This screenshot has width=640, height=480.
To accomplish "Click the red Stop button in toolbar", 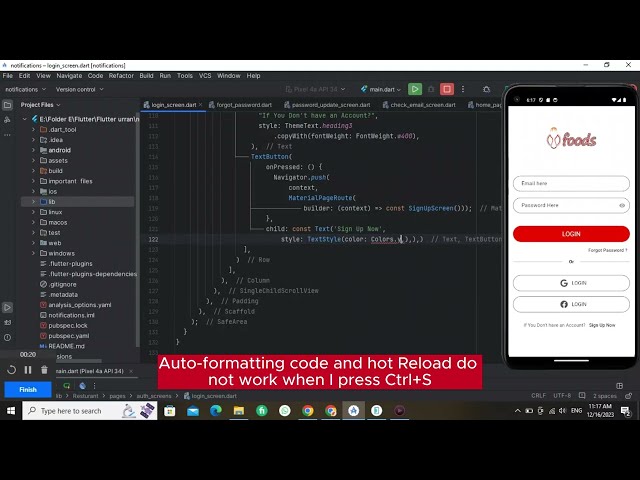I will 447,89.
